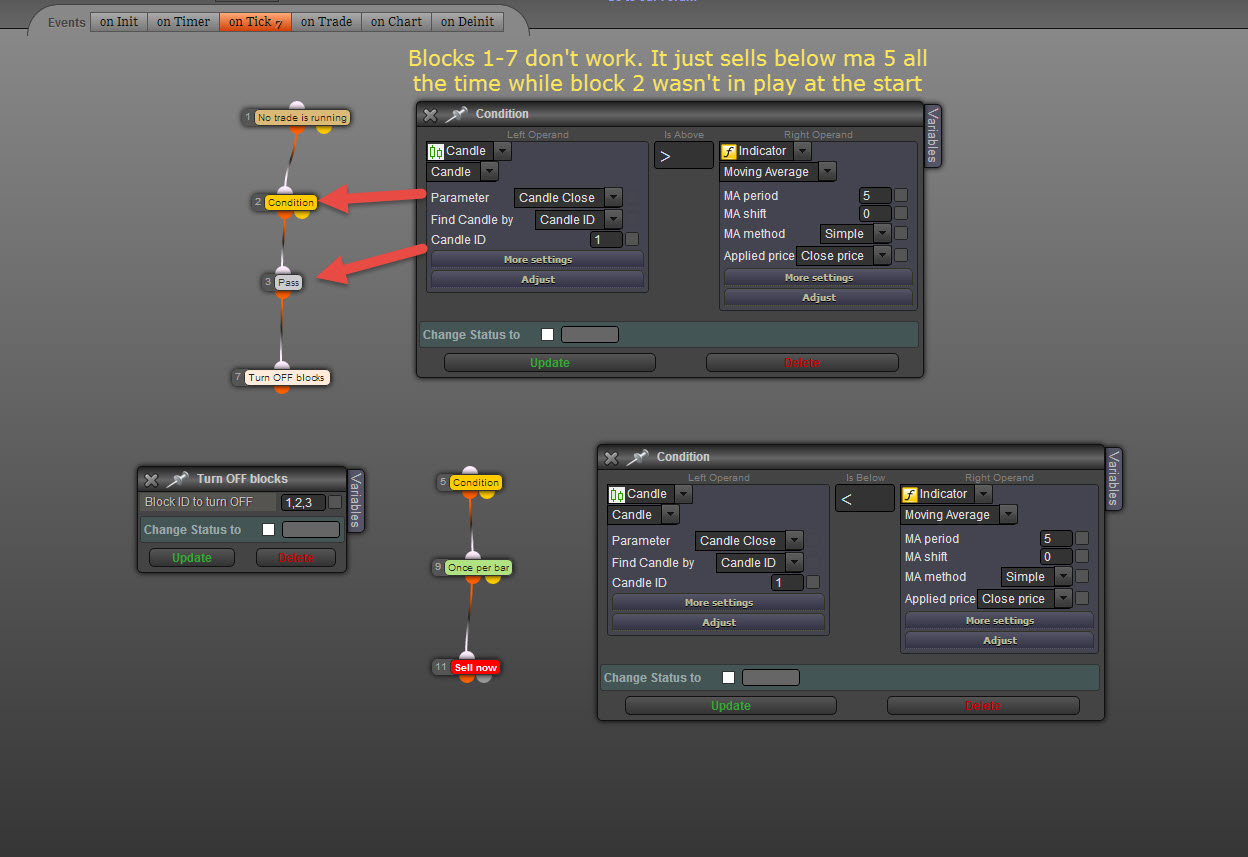Toggle Block ID to turn OFF checkbox
This screenshot has height=857, width=1248.
335,502
